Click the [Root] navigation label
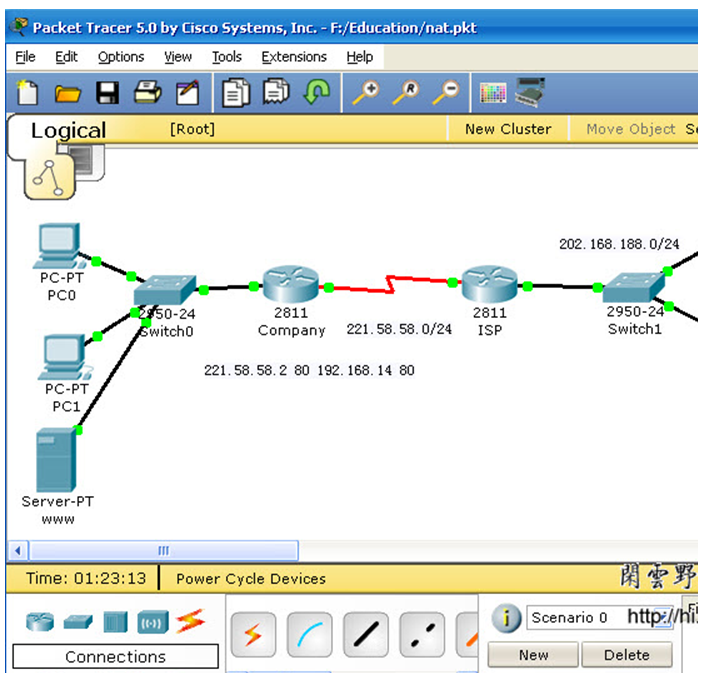Screen dimensions: 703x673 pos(192,130)
